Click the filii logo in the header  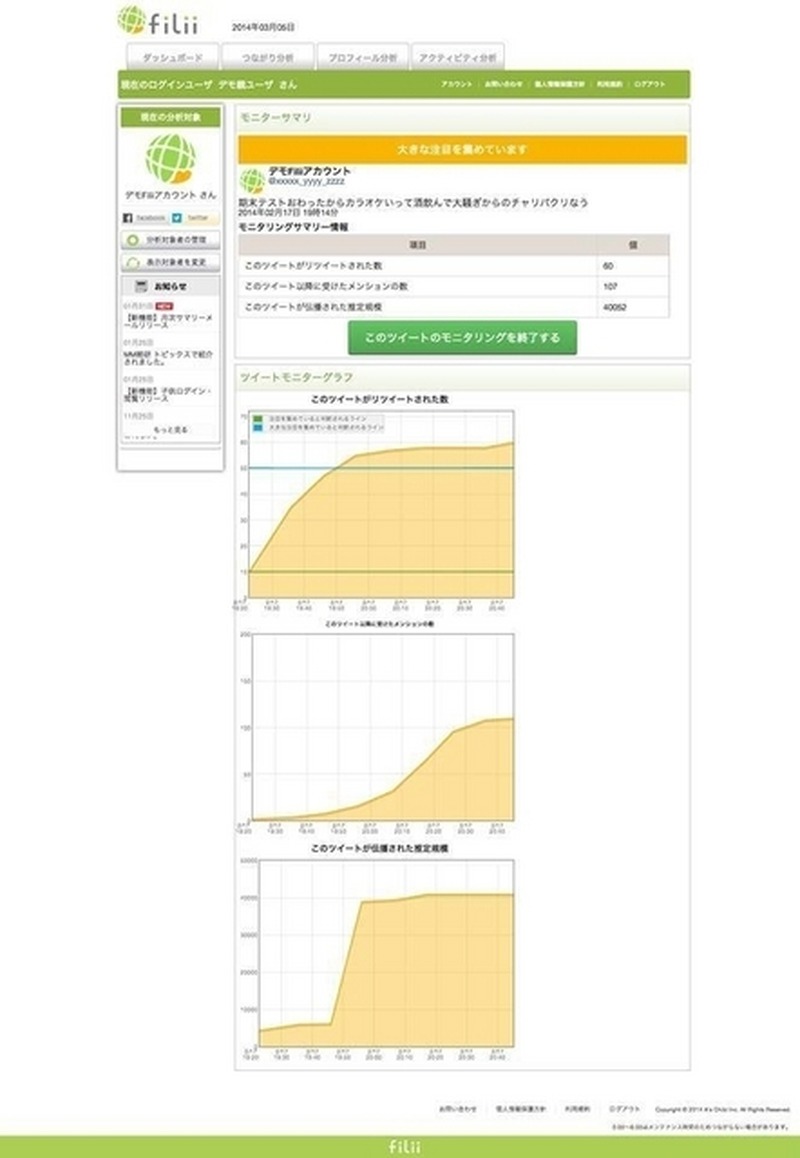[x=158, y=21]
